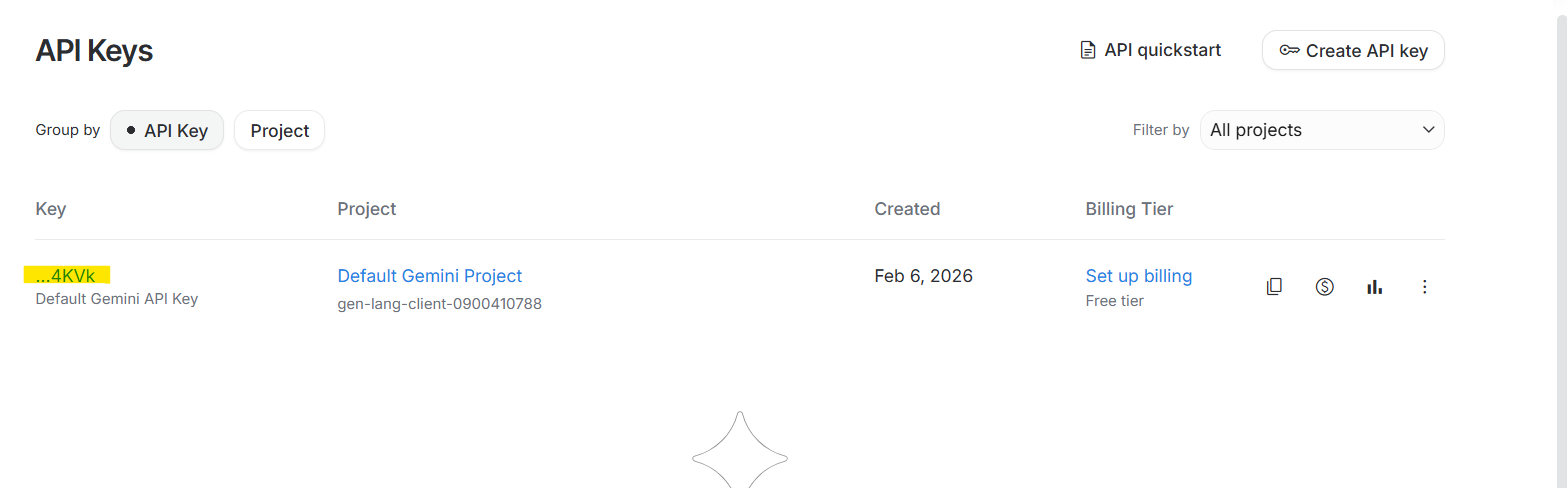Click the Billing Tier column header

click(1129, 209)
